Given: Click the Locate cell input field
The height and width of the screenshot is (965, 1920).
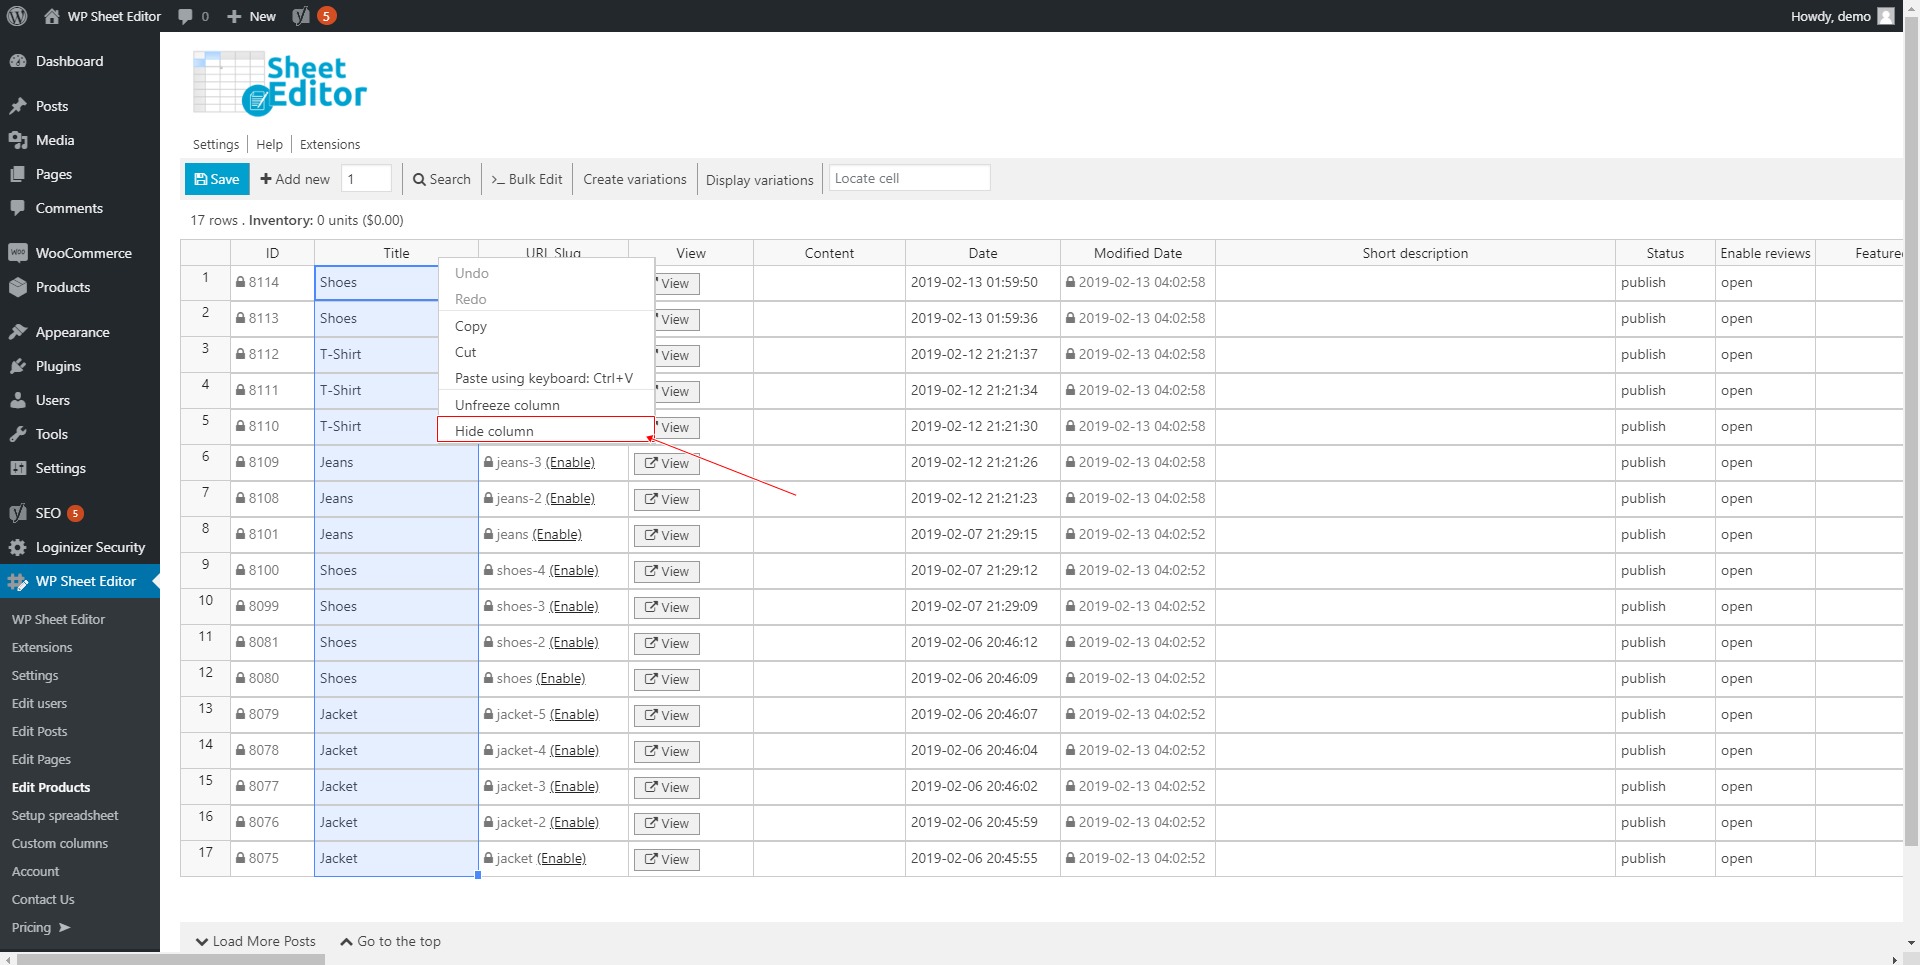Looking at the screenshot, I should click(909, 178).
